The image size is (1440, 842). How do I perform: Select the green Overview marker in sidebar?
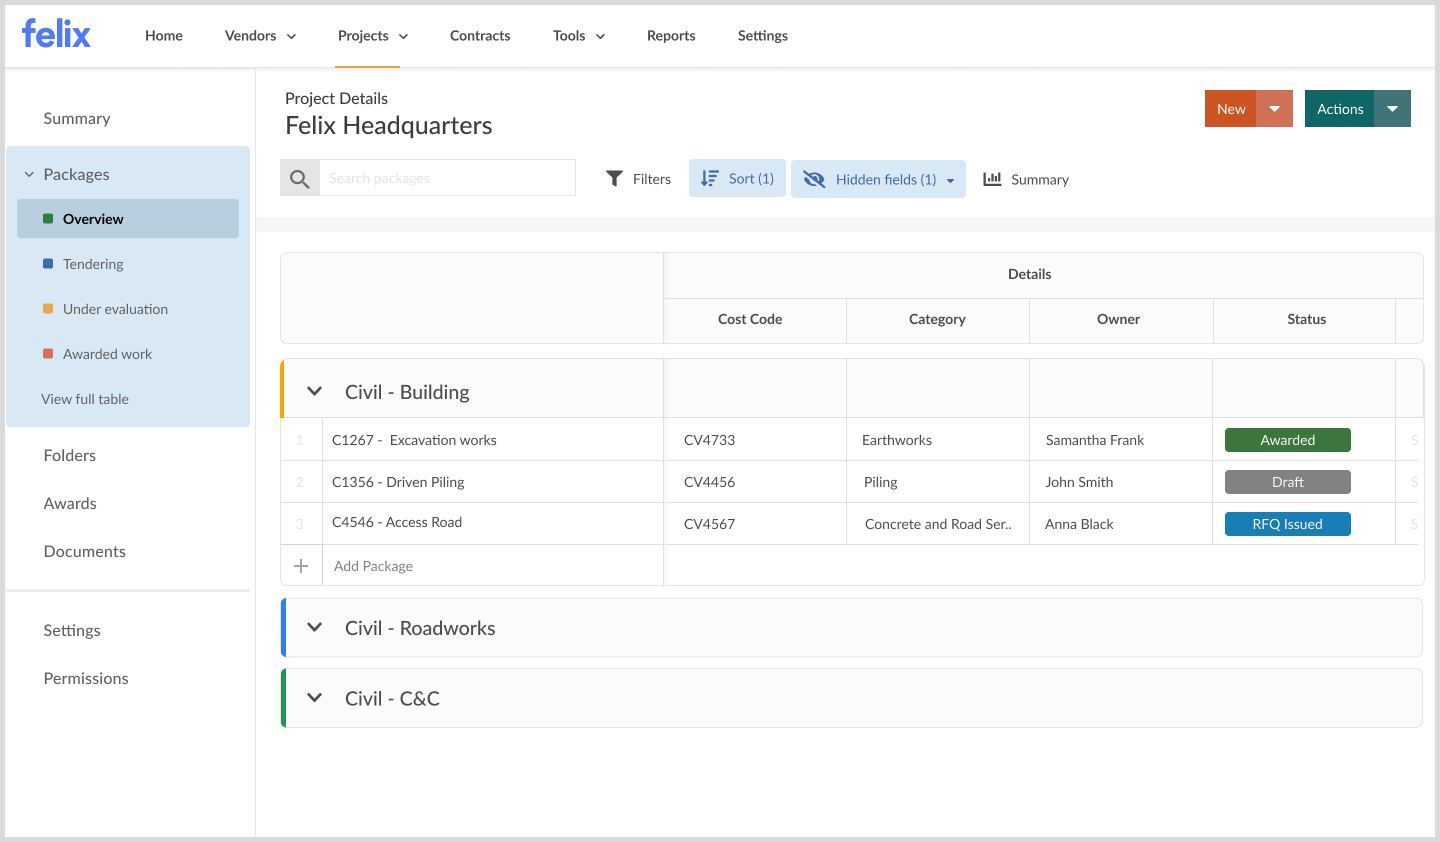point(48,218)
